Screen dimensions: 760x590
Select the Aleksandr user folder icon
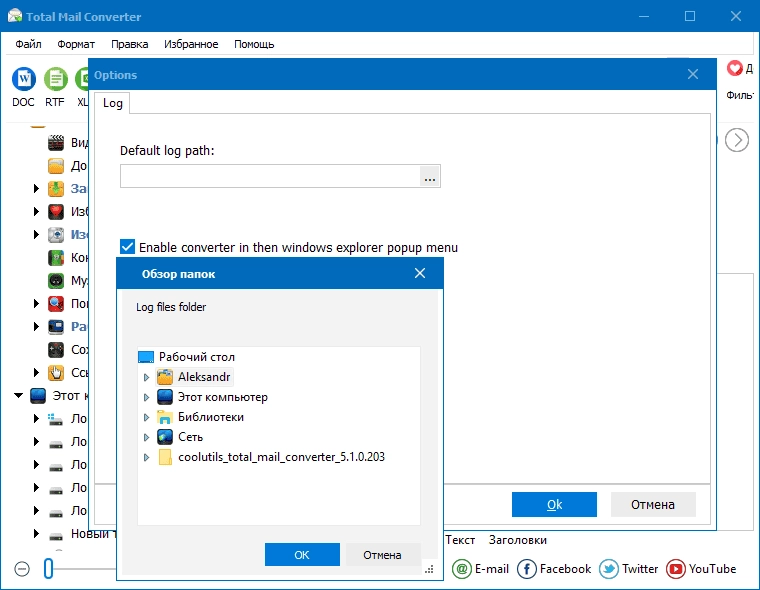pyautogui.click(x=165, y=377)
